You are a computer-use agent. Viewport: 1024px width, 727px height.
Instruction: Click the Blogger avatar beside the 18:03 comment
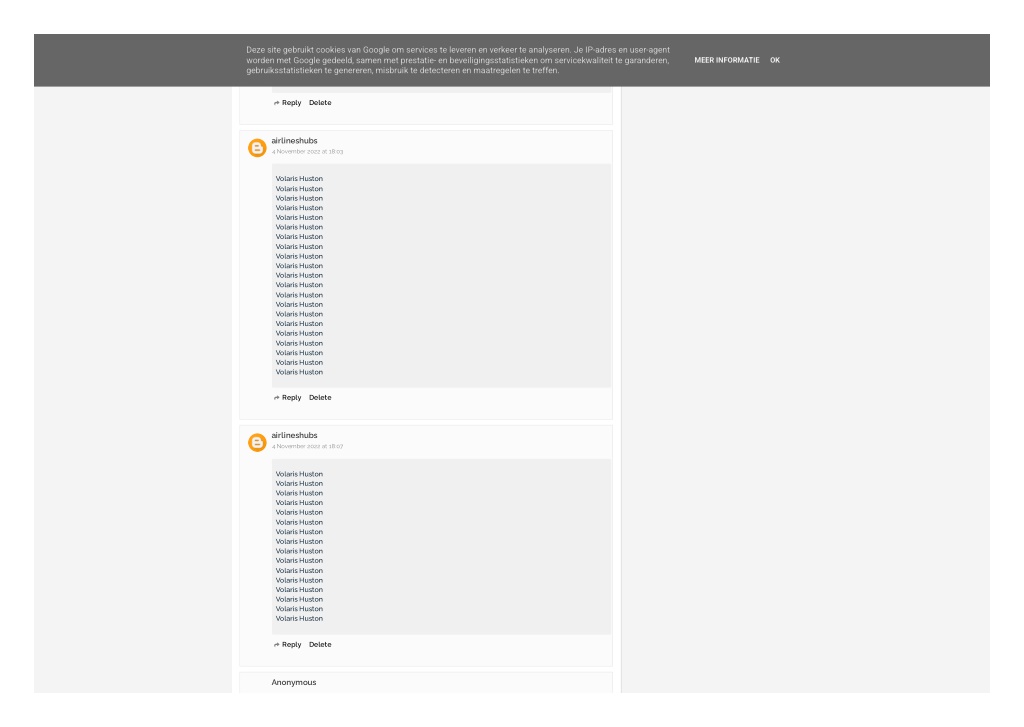point(257,148)
